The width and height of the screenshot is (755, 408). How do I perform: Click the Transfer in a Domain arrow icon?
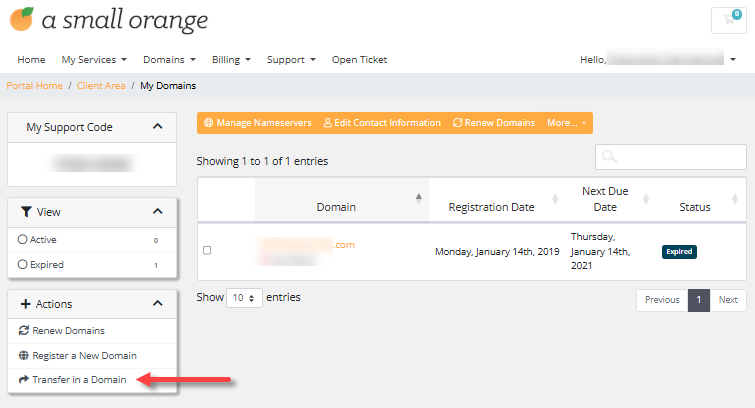click(x=24, y=380)
